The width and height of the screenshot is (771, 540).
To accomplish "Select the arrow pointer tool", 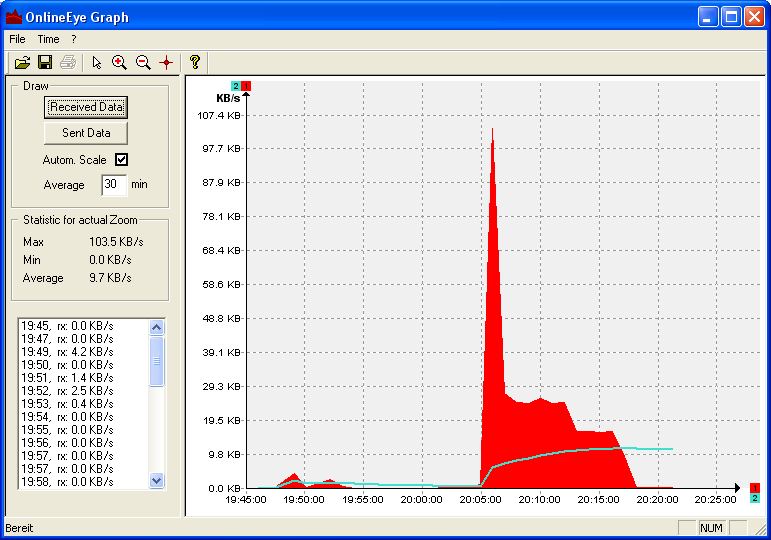I will [96, 62].
